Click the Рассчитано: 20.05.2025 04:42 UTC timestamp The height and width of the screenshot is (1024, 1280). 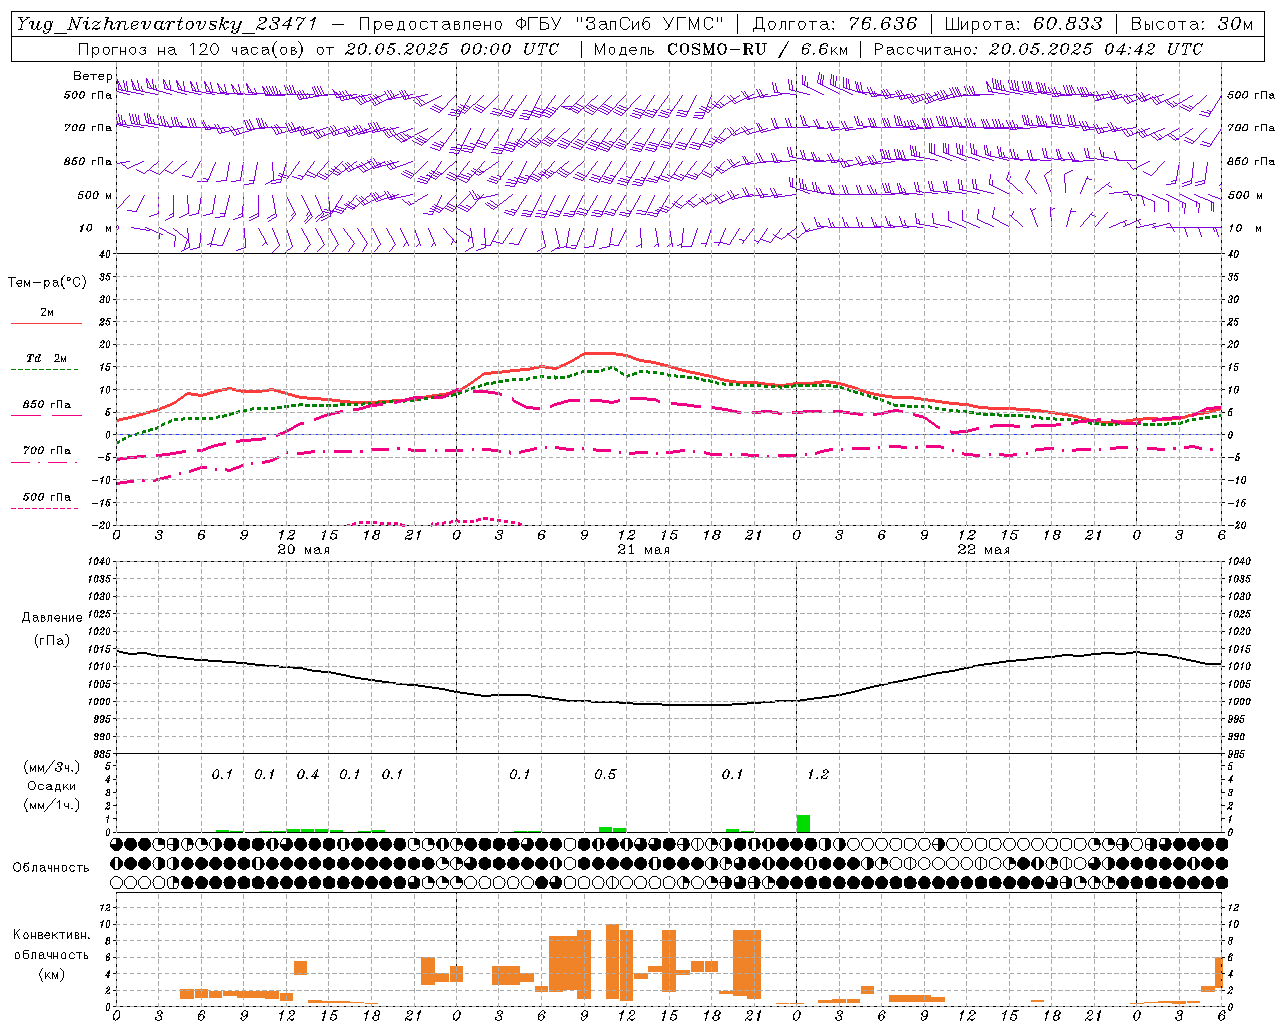pos(1038,49)
